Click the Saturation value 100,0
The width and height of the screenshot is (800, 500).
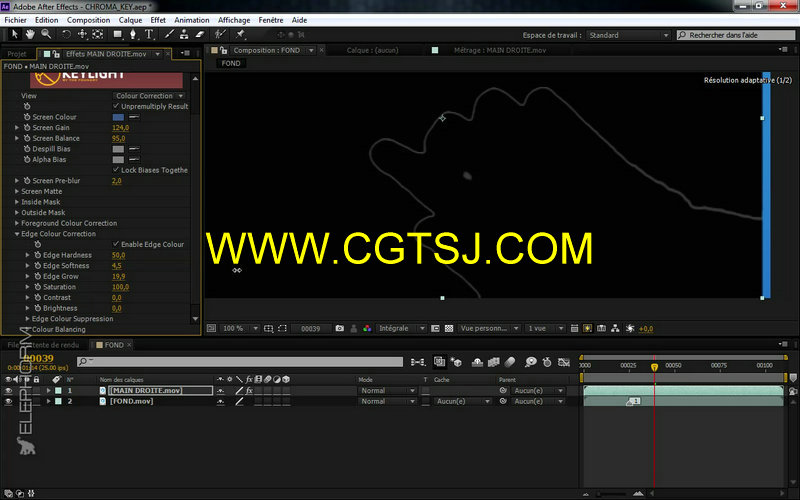tap(120, 287)
